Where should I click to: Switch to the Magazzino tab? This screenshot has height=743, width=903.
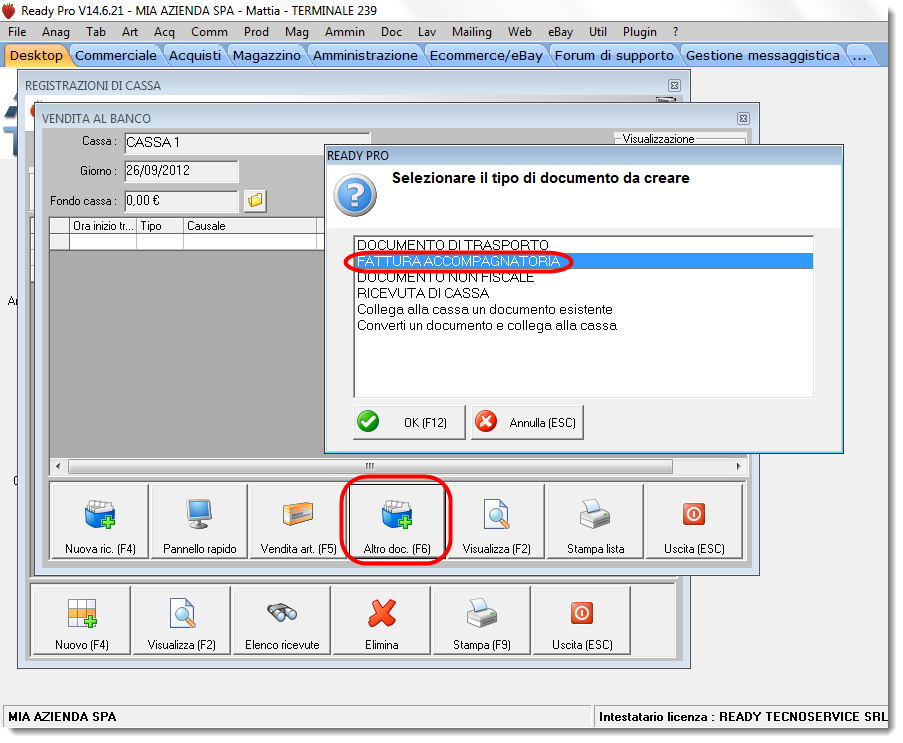267,55
